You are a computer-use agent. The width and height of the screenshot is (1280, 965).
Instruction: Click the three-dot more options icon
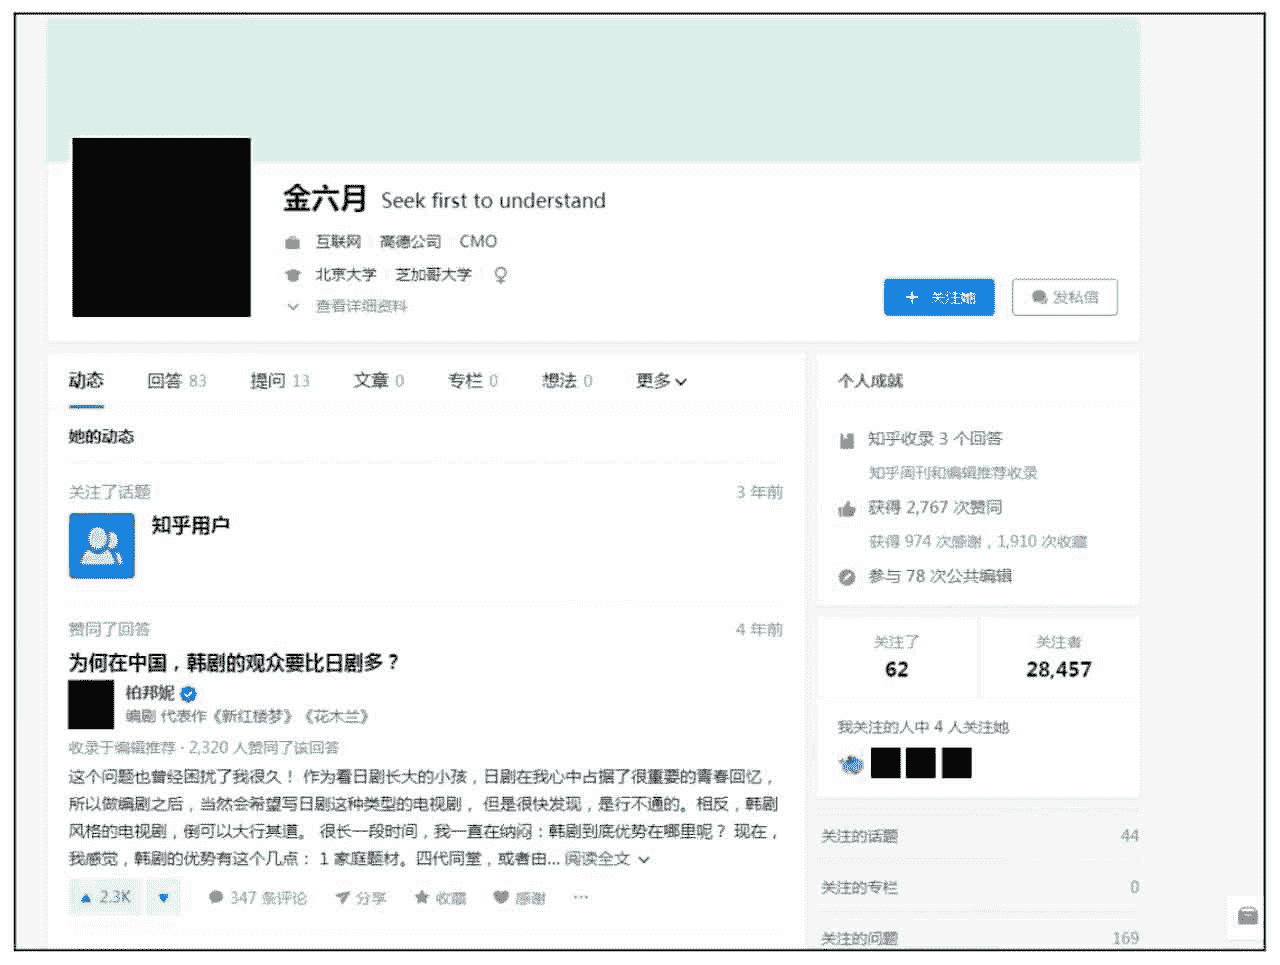581,897
